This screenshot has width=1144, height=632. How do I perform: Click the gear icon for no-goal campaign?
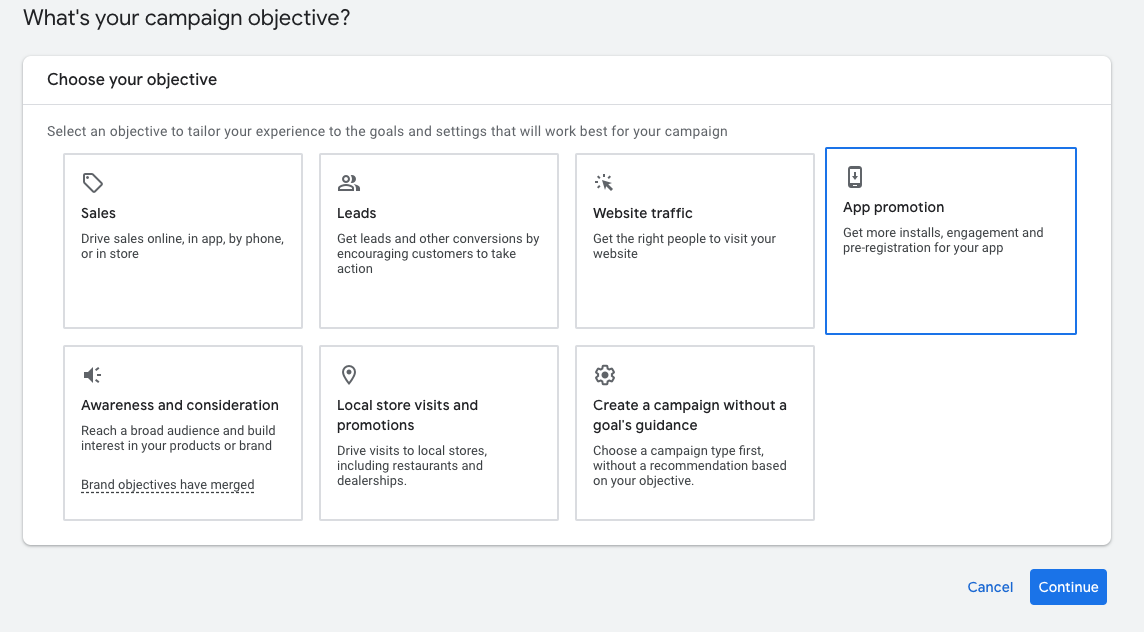pyautogui.click(x=604, y=375)
